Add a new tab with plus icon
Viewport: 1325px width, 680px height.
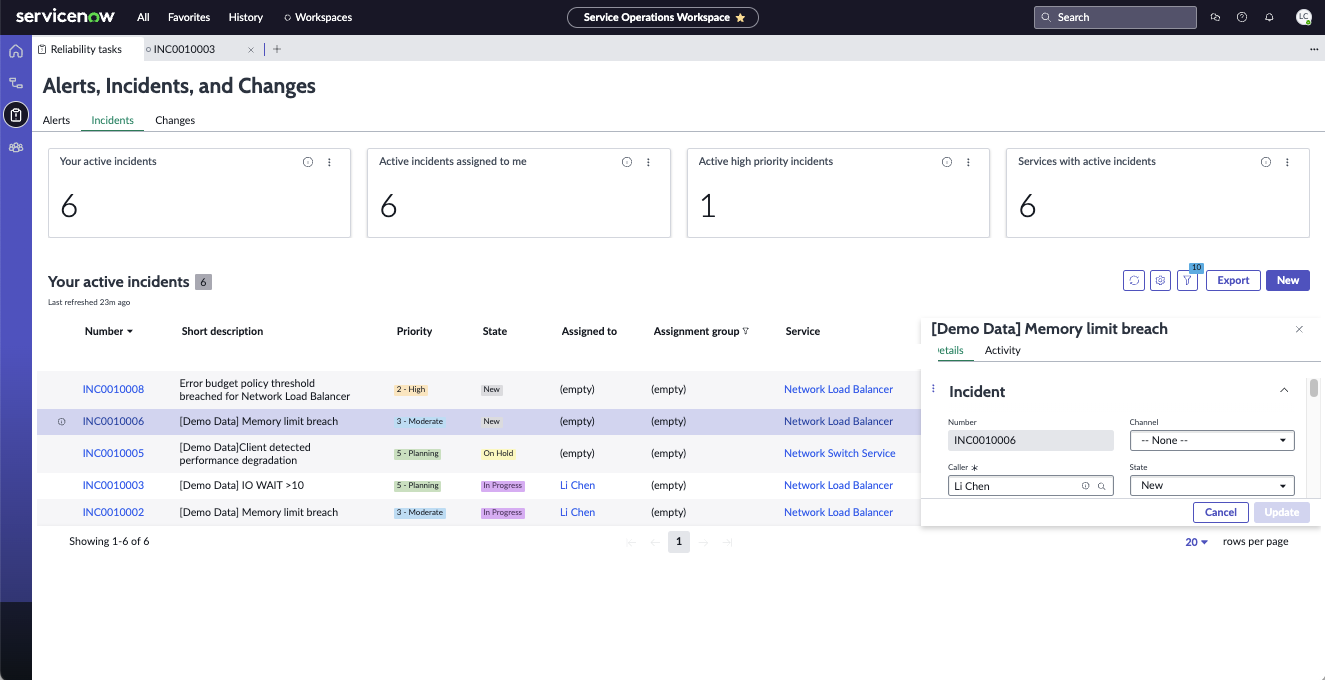pyautogui.click(x=277, y=49)
